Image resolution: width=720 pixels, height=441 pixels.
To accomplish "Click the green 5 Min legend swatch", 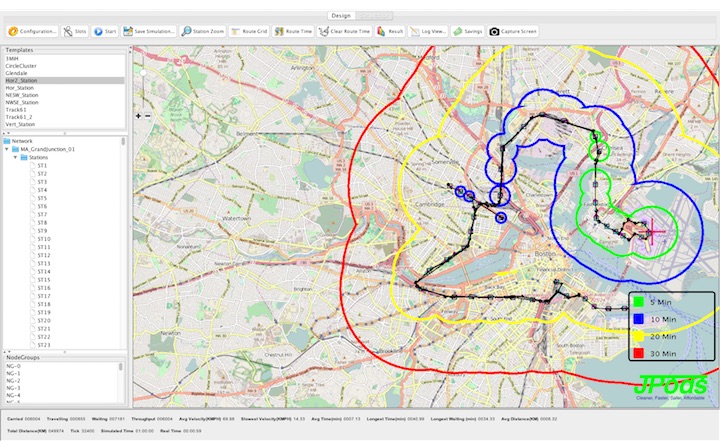I will coord(638,302).
